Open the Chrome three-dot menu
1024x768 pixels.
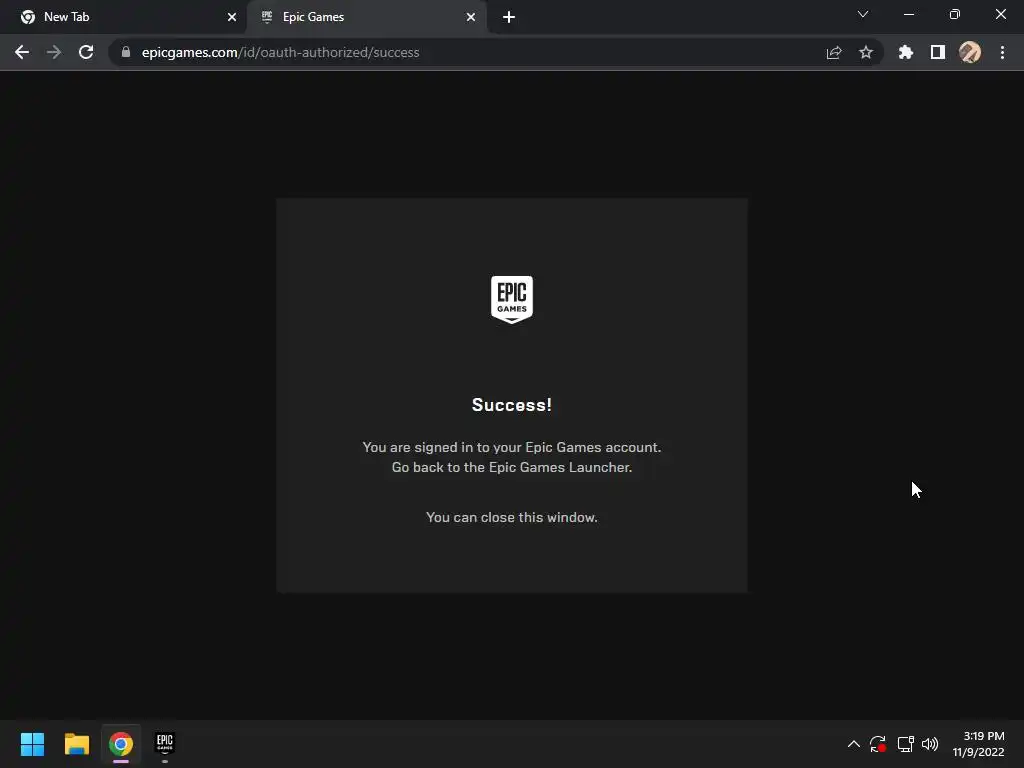(x=1002, y=52)
